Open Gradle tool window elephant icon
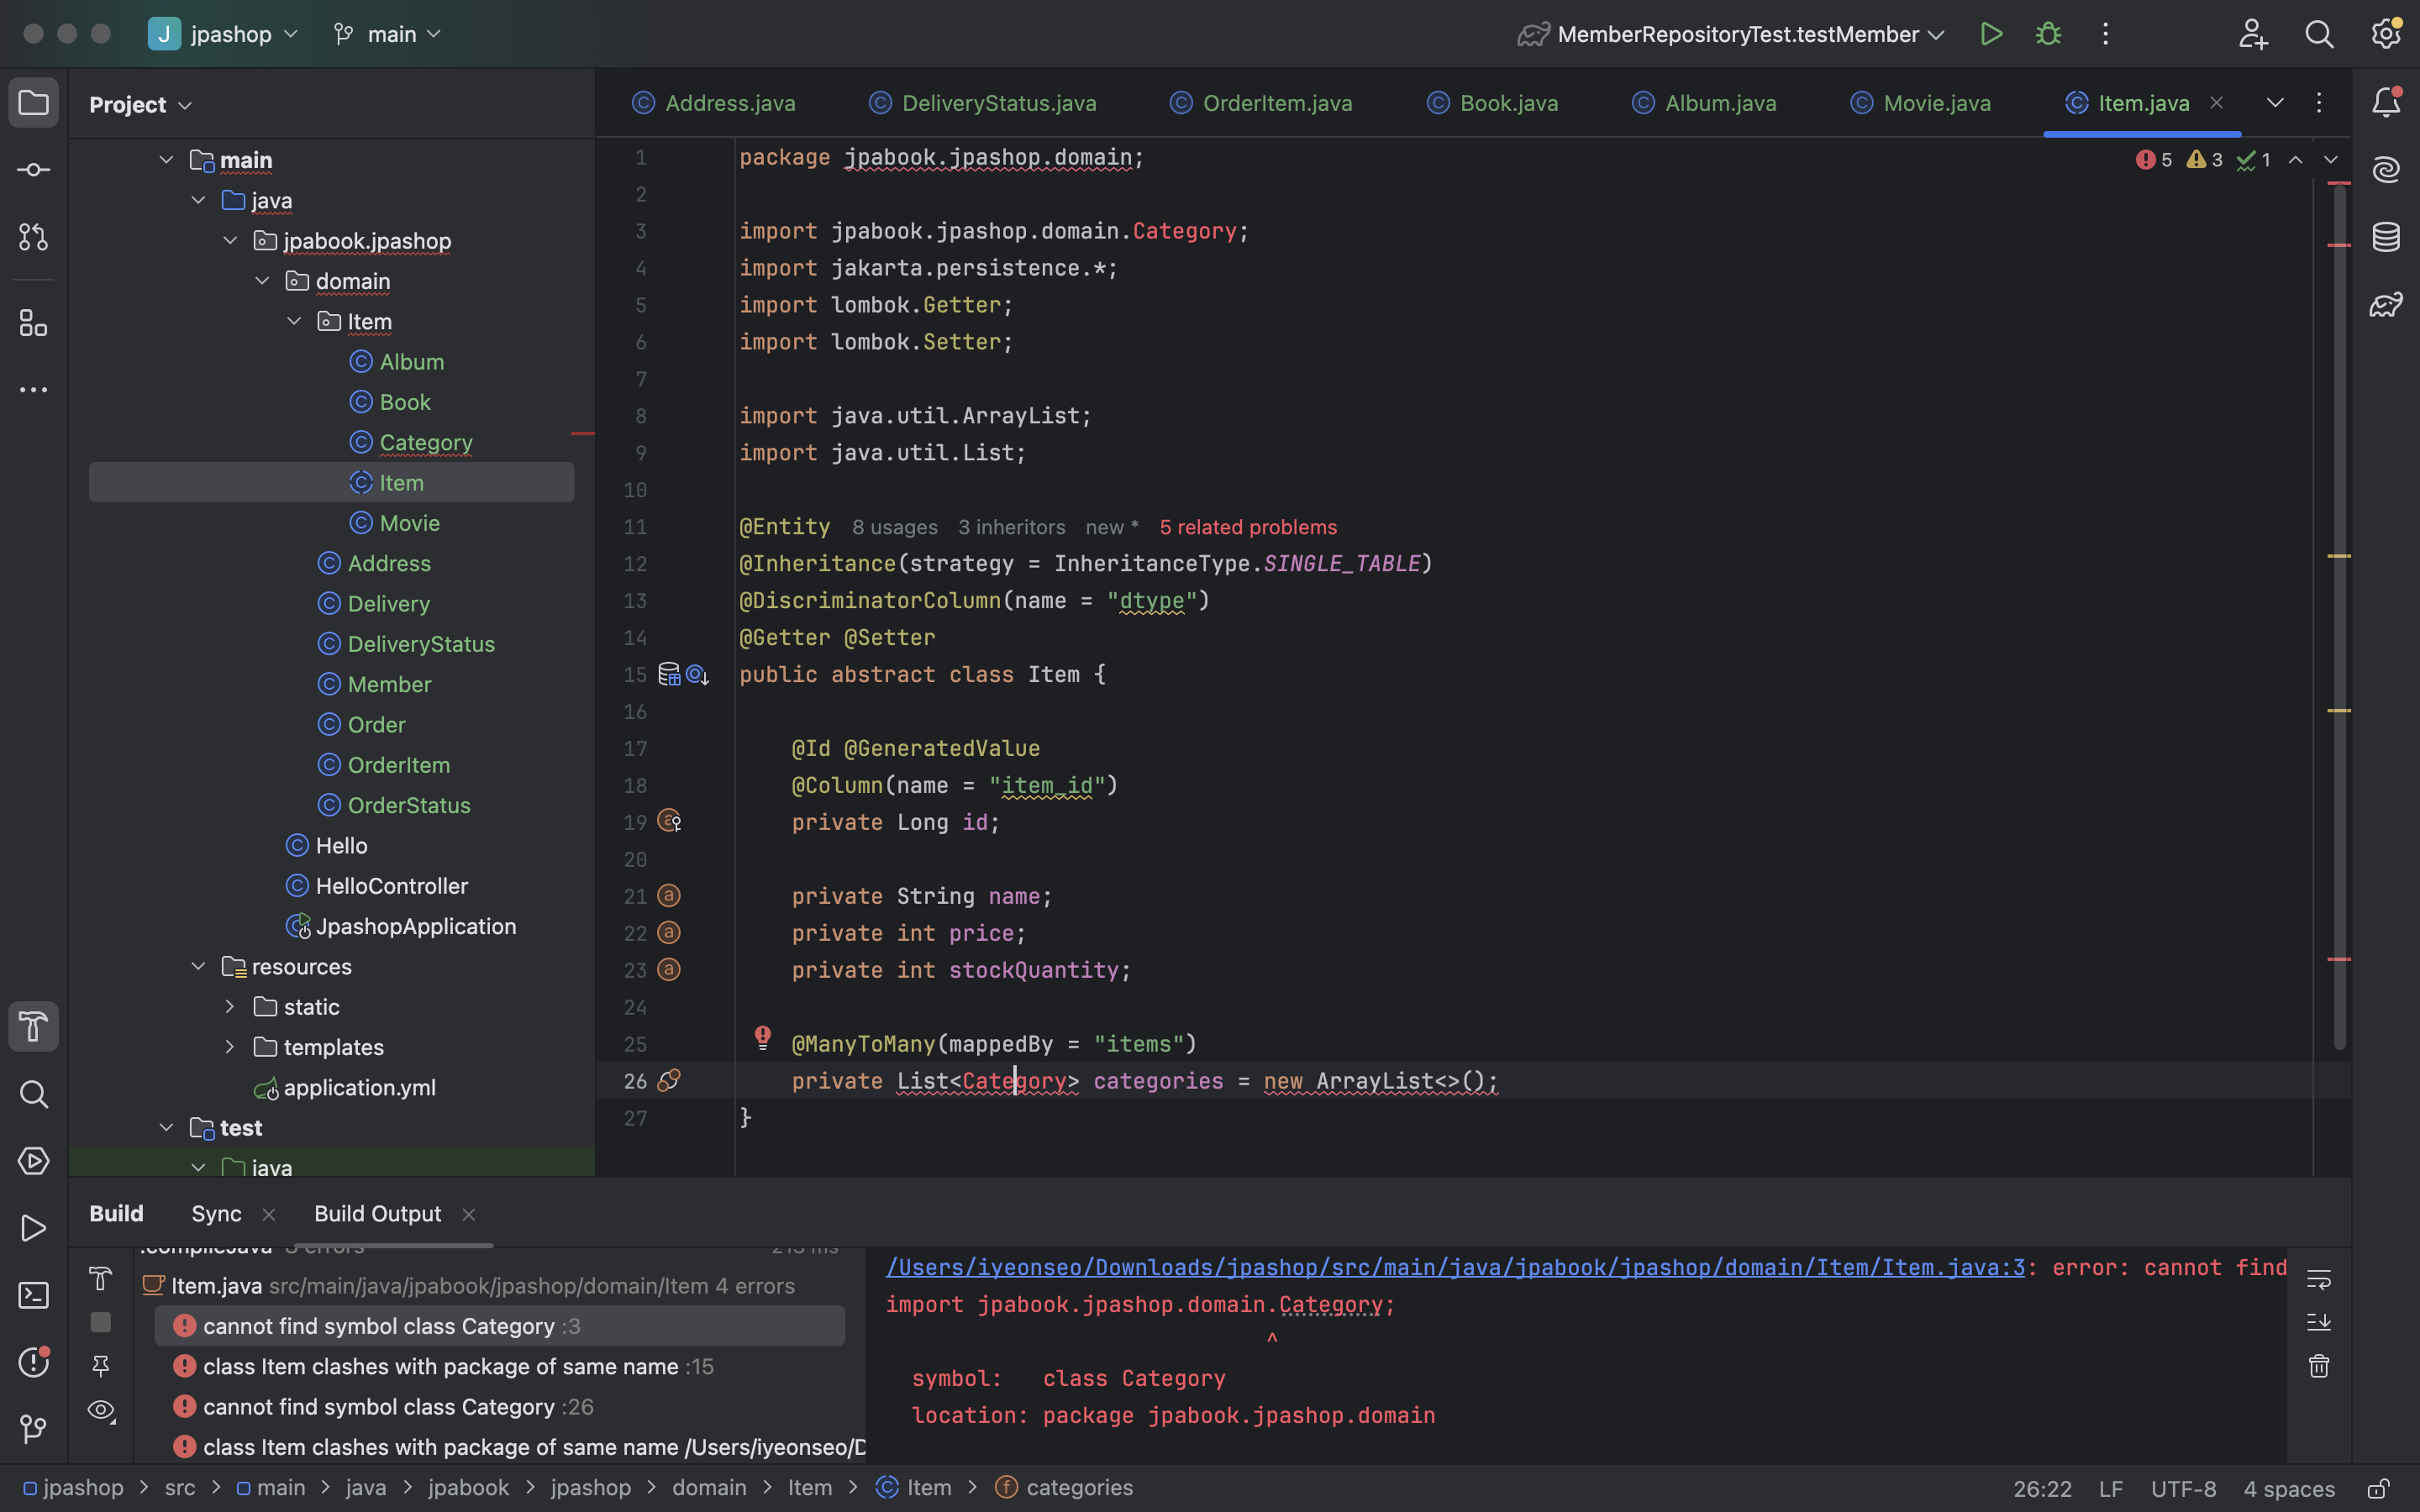 (x=2386, y=304)
